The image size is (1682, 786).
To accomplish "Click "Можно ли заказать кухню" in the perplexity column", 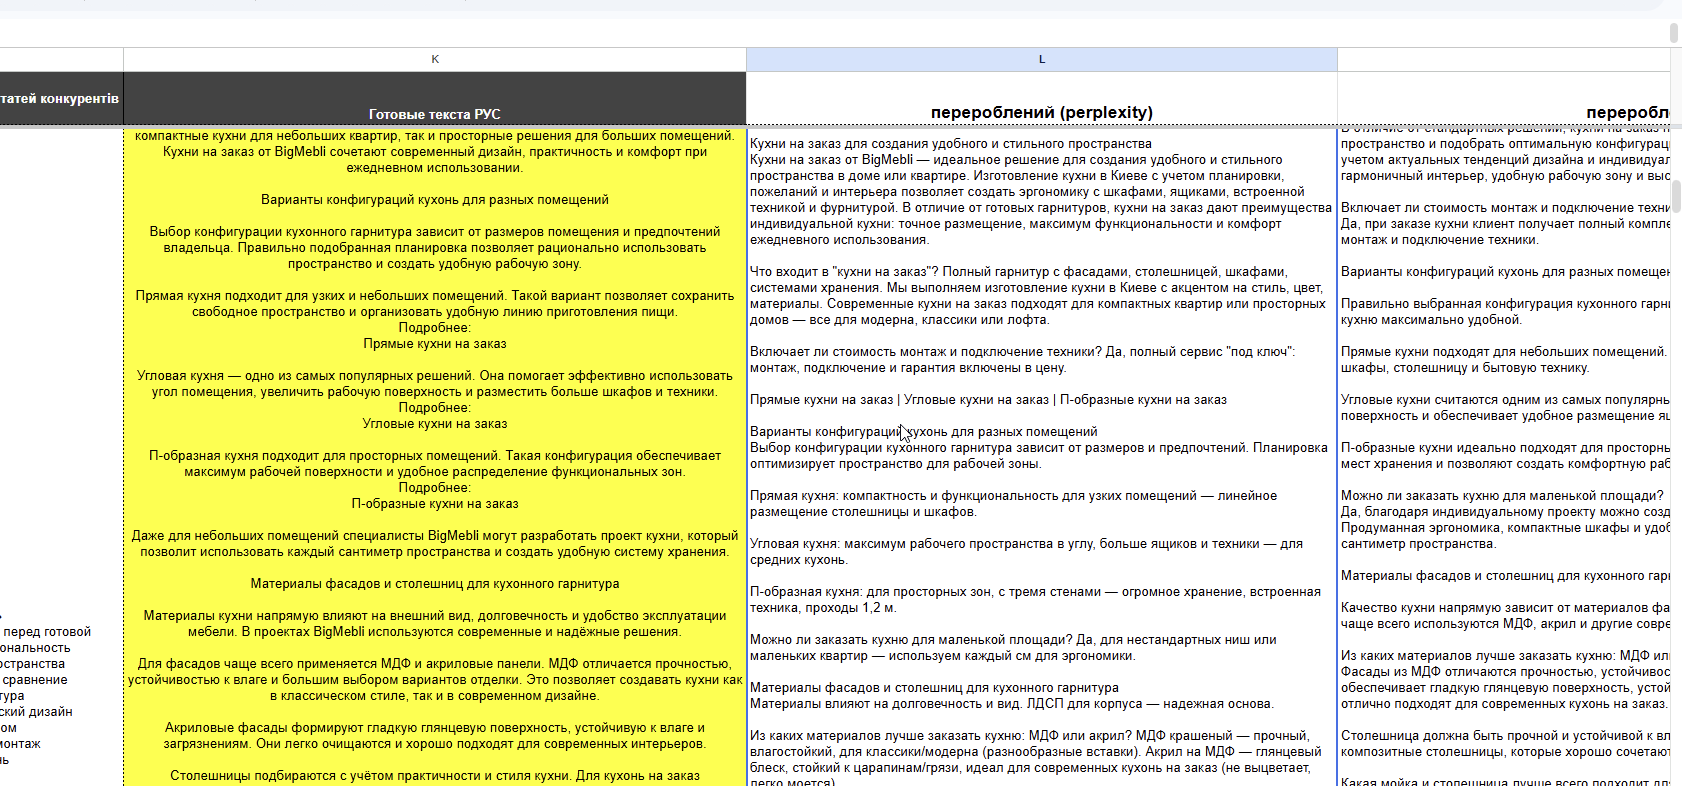I will [1013, 640].
